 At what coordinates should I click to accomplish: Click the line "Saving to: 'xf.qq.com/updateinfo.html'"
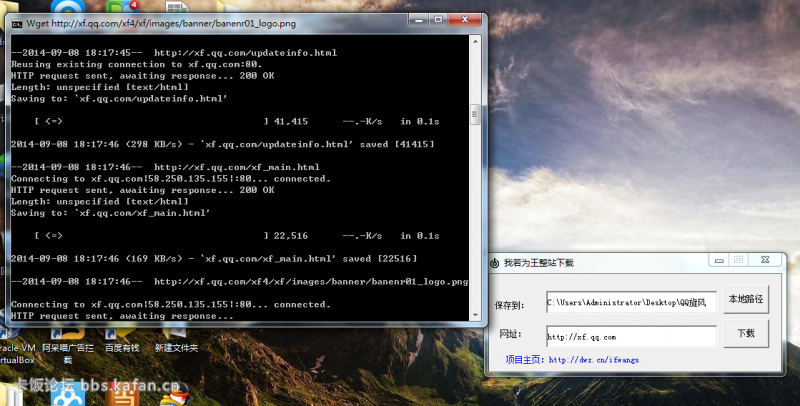tap(119, 98)
